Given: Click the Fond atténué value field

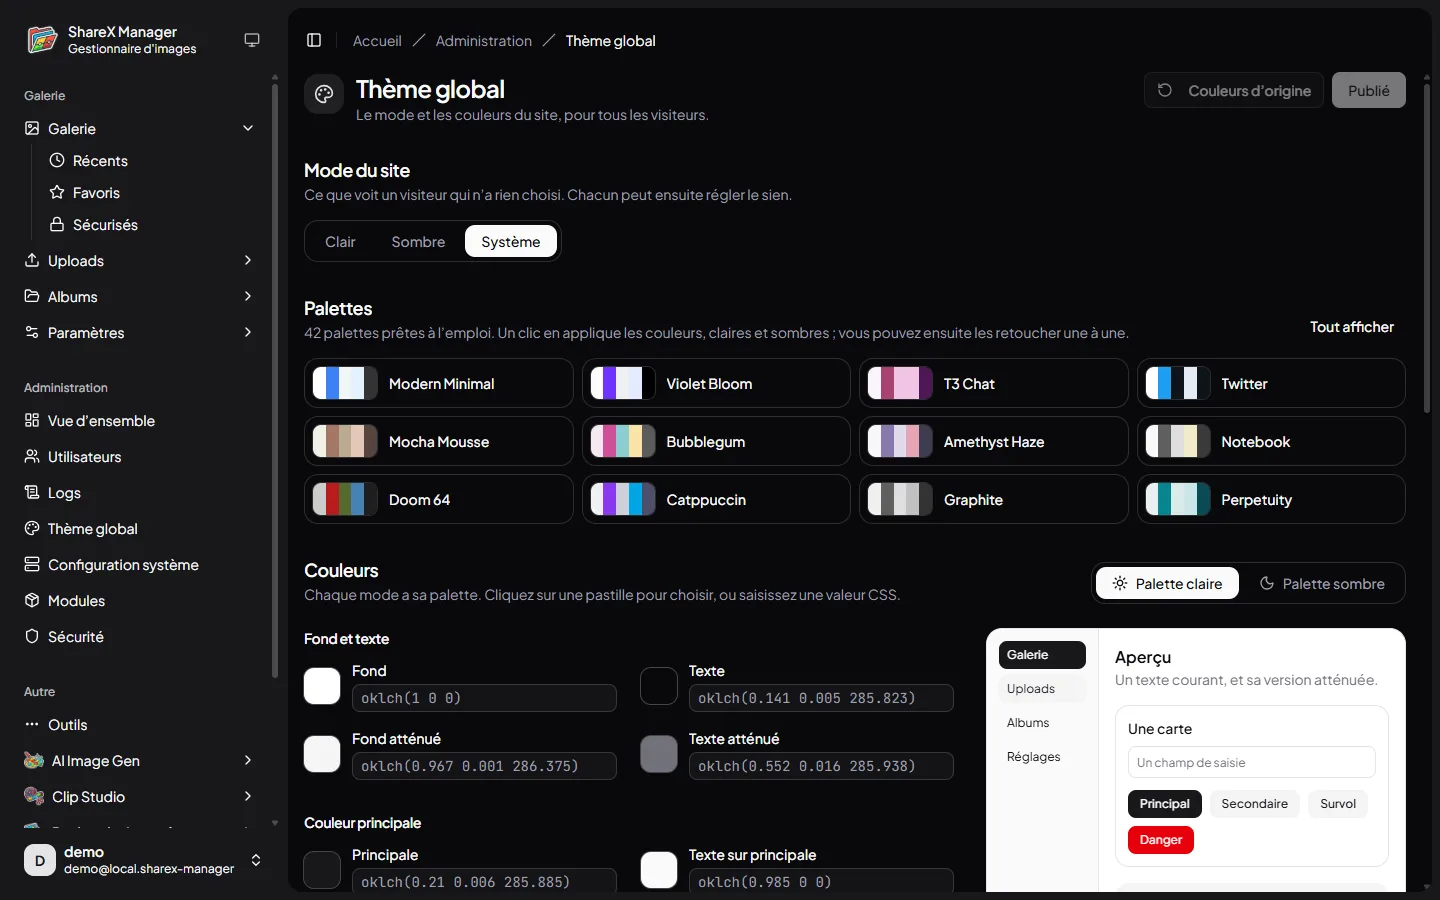Looking at the screenshot, I should tap(484, 766).
